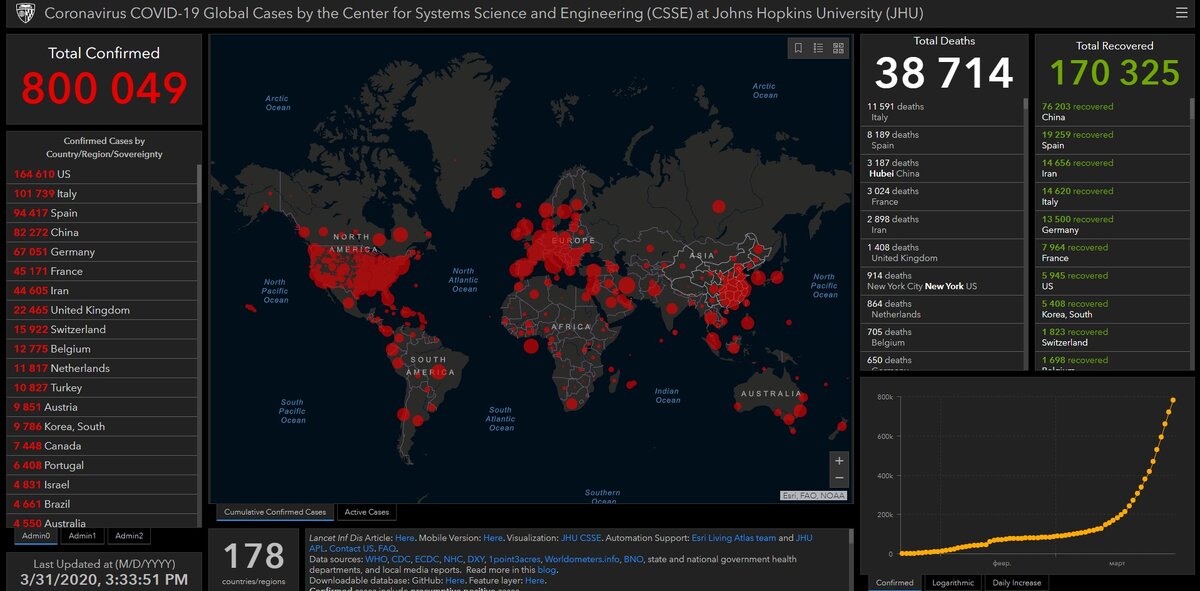1200x591 pixels.
Task: Click China 76 203 recovered entry
Action: (1111, 112)
